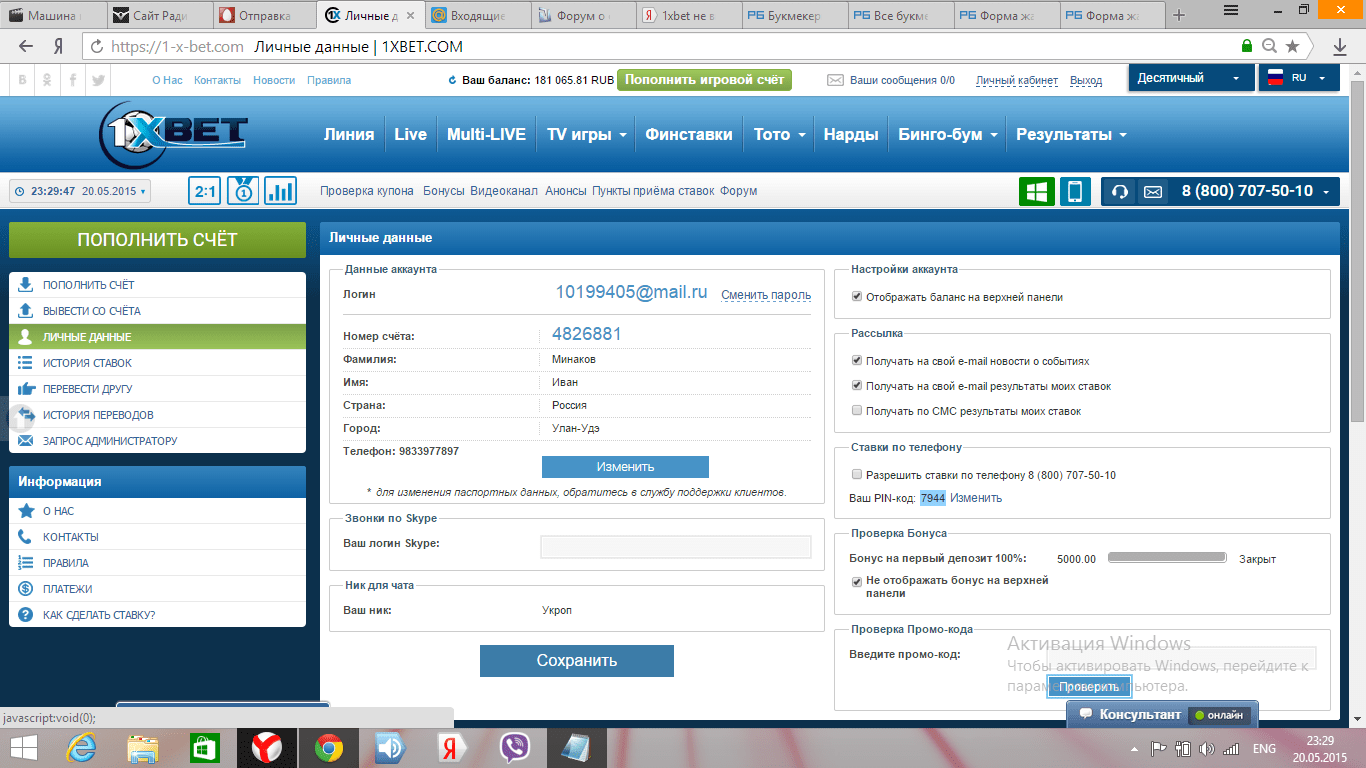Open the Odnoklassniki social icon
This screenshot has width=1366, height=768.
[47, 80]
